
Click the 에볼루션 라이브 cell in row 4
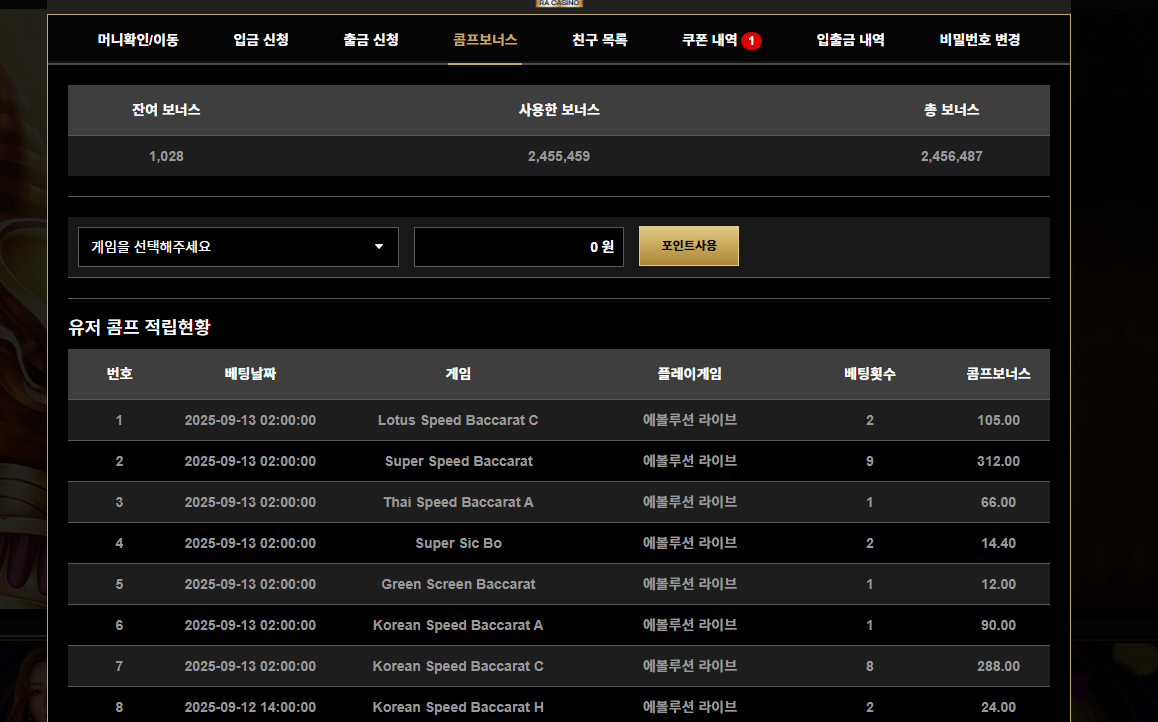point(689,543)
